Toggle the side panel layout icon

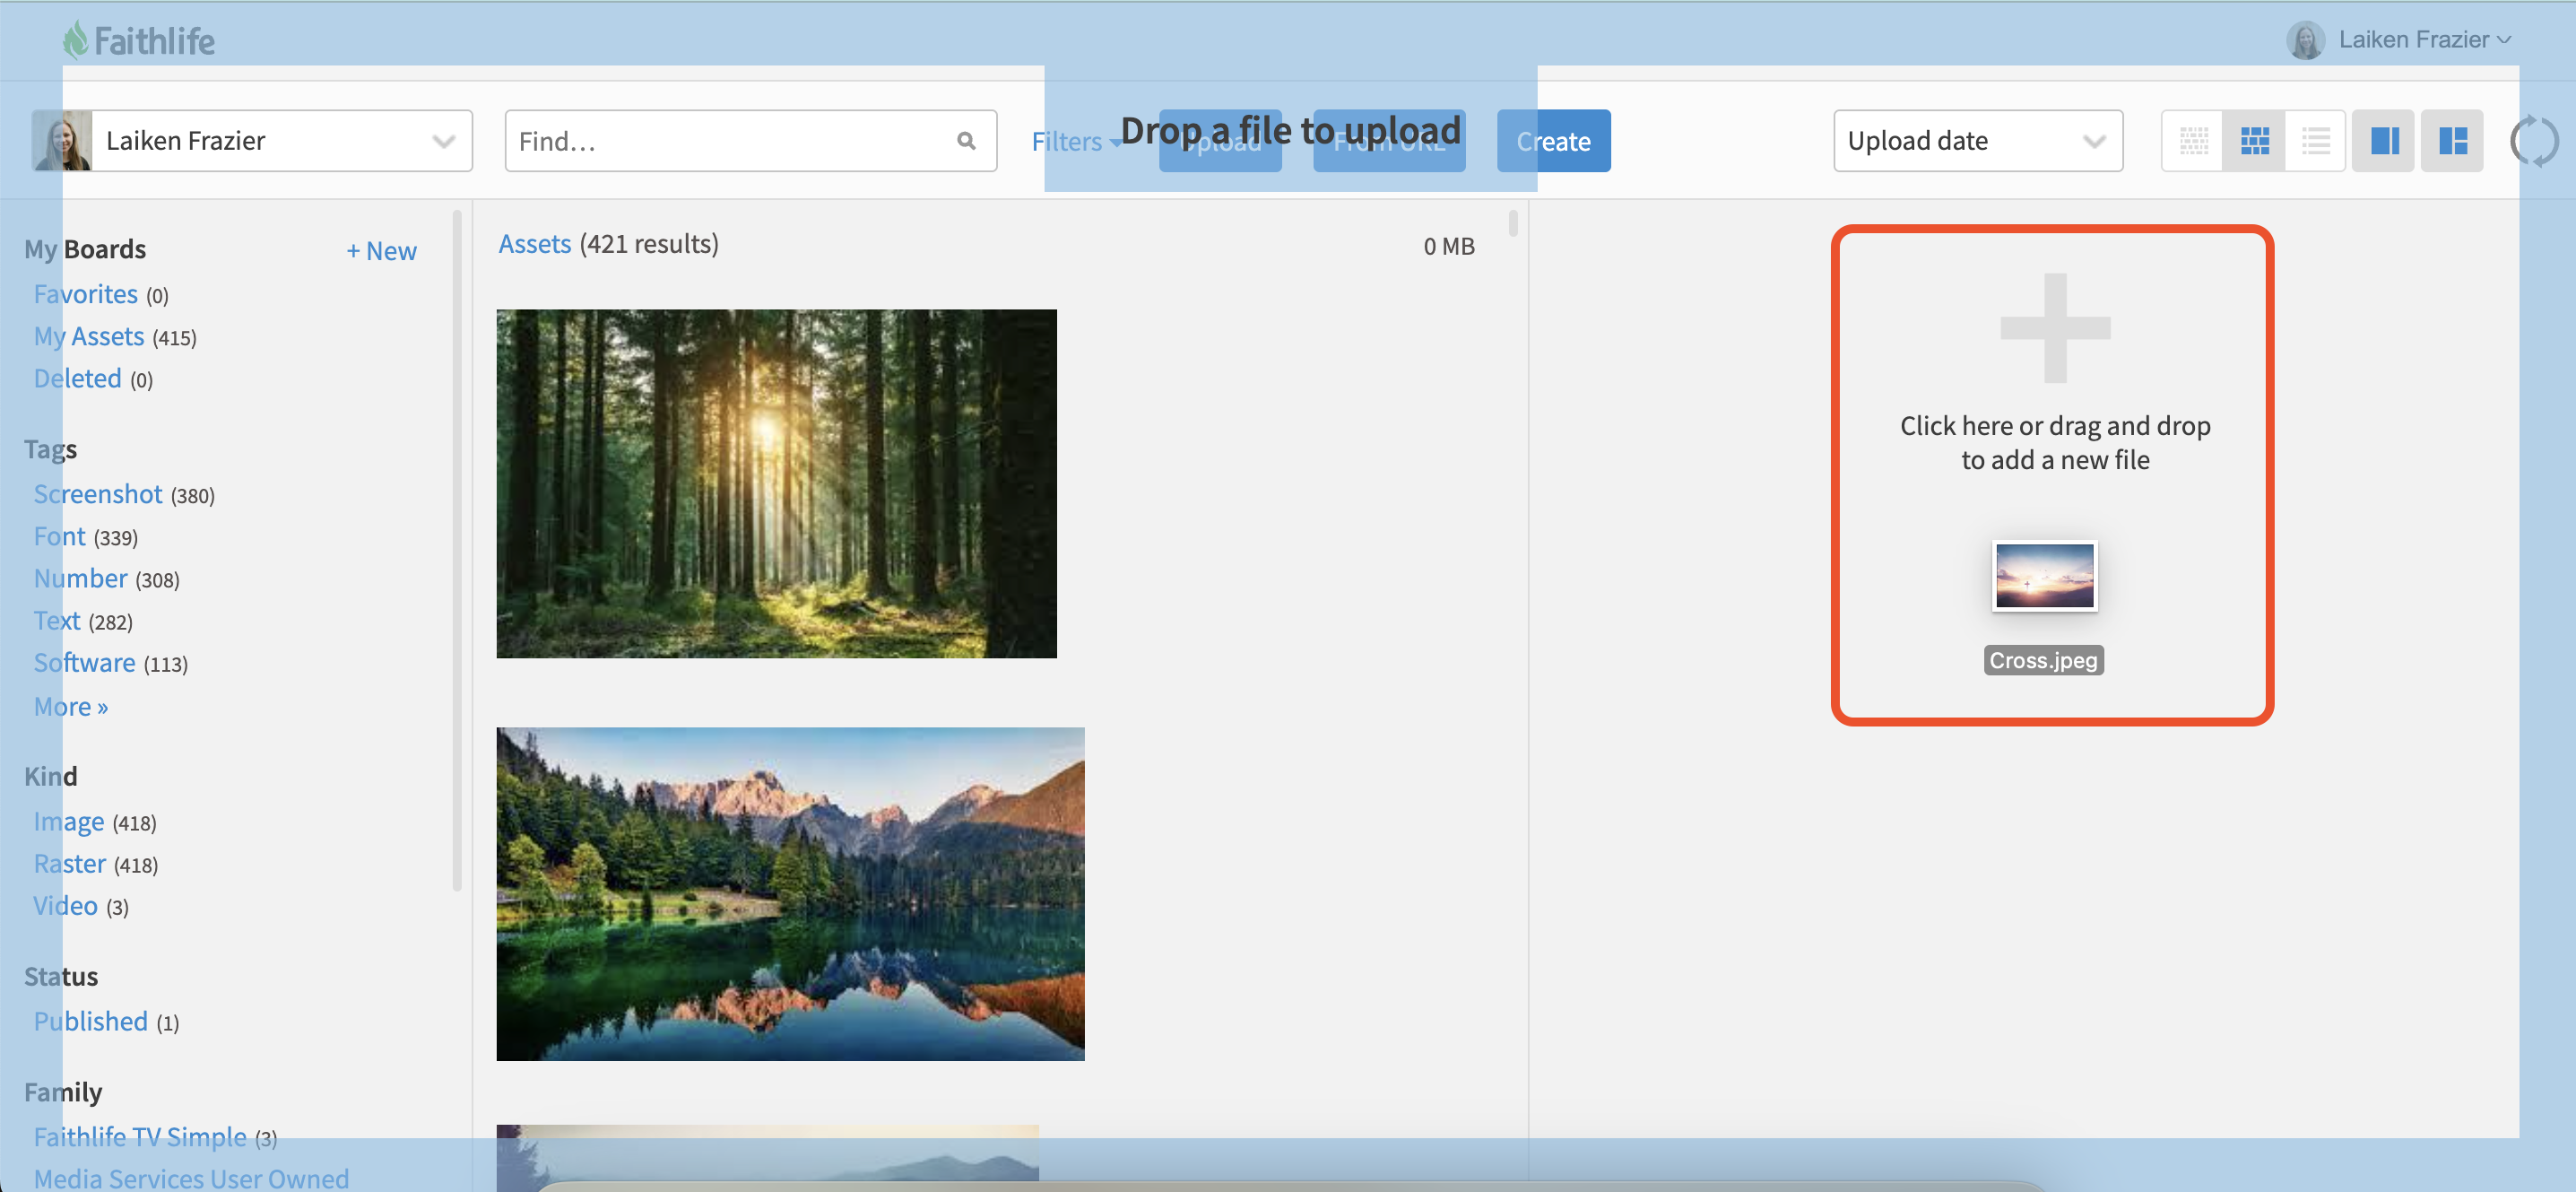pyautogui.click(x=2384, y=141)
